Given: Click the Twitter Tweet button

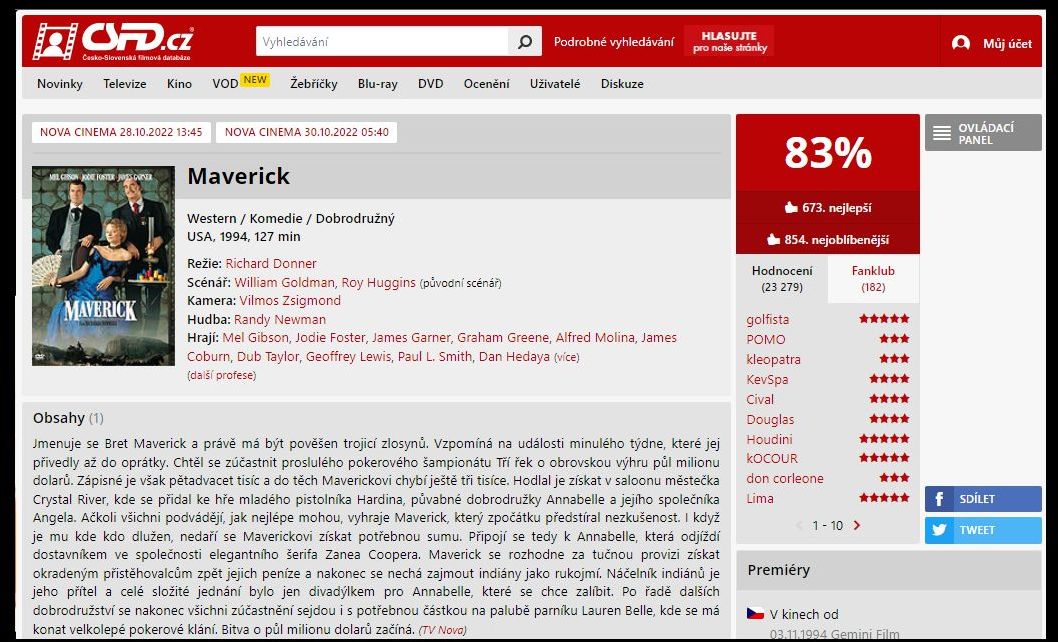Looking at the screenshot, I should [x=983, y=530].
